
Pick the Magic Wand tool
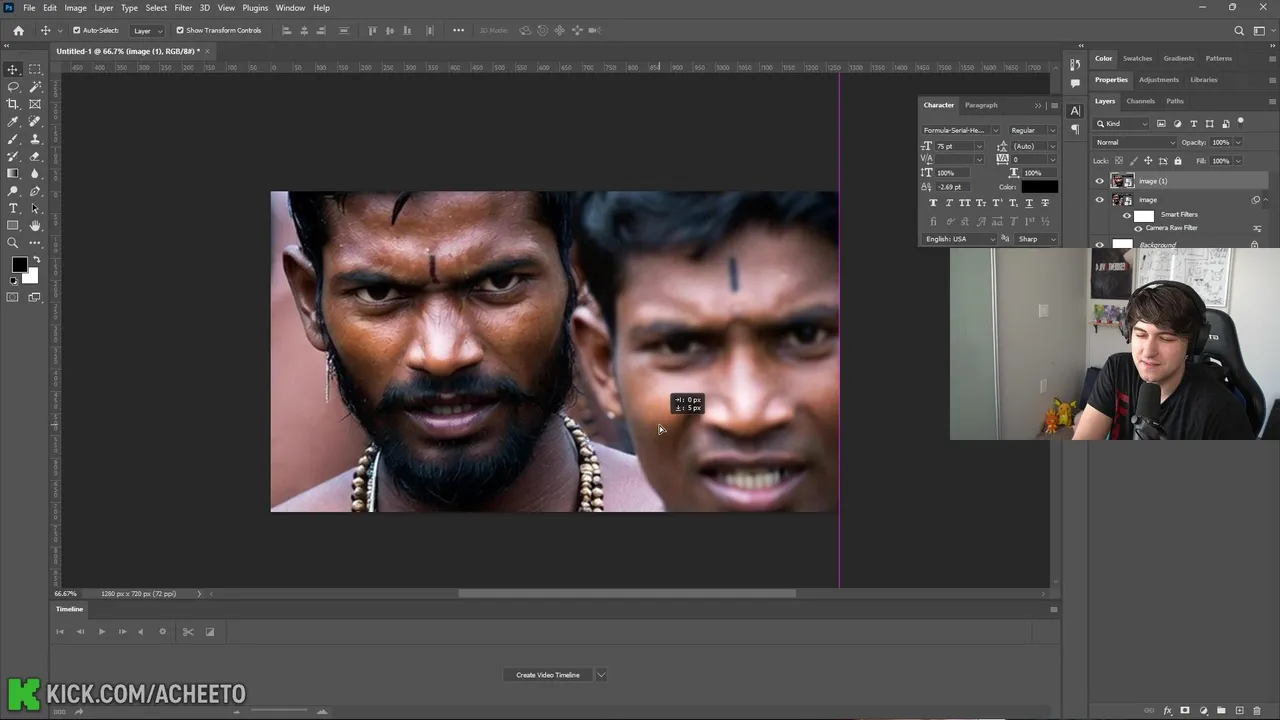pyautogui.click(x=35, y=87)
